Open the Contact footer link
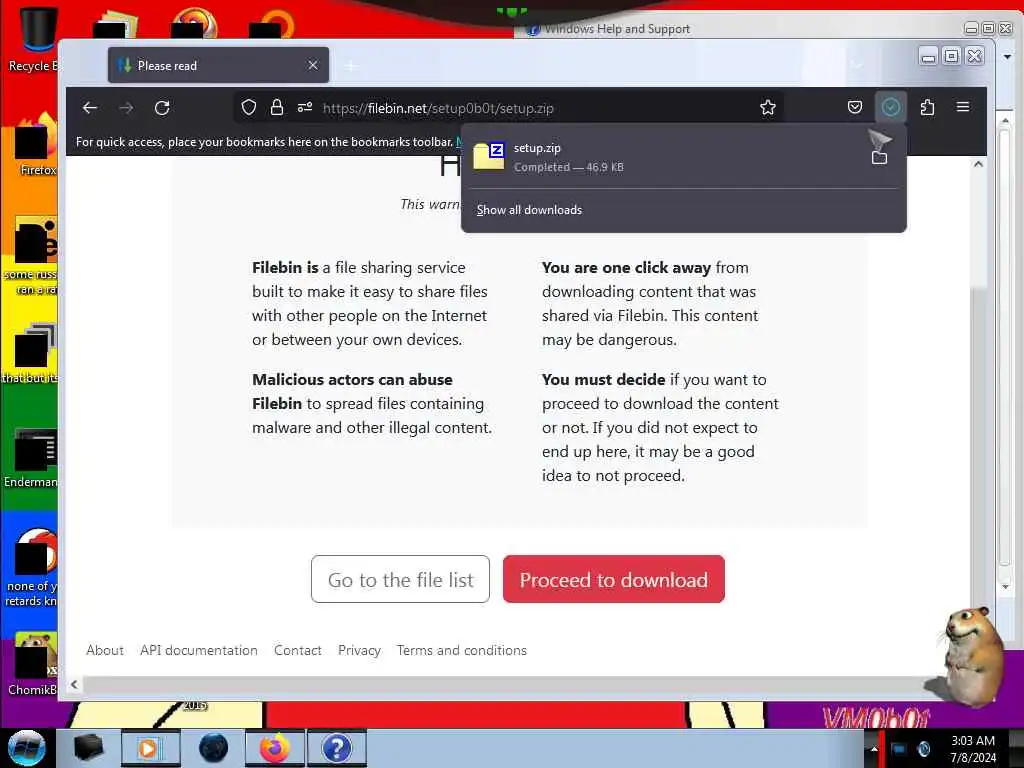1024x768 pixels. [298, 650]
